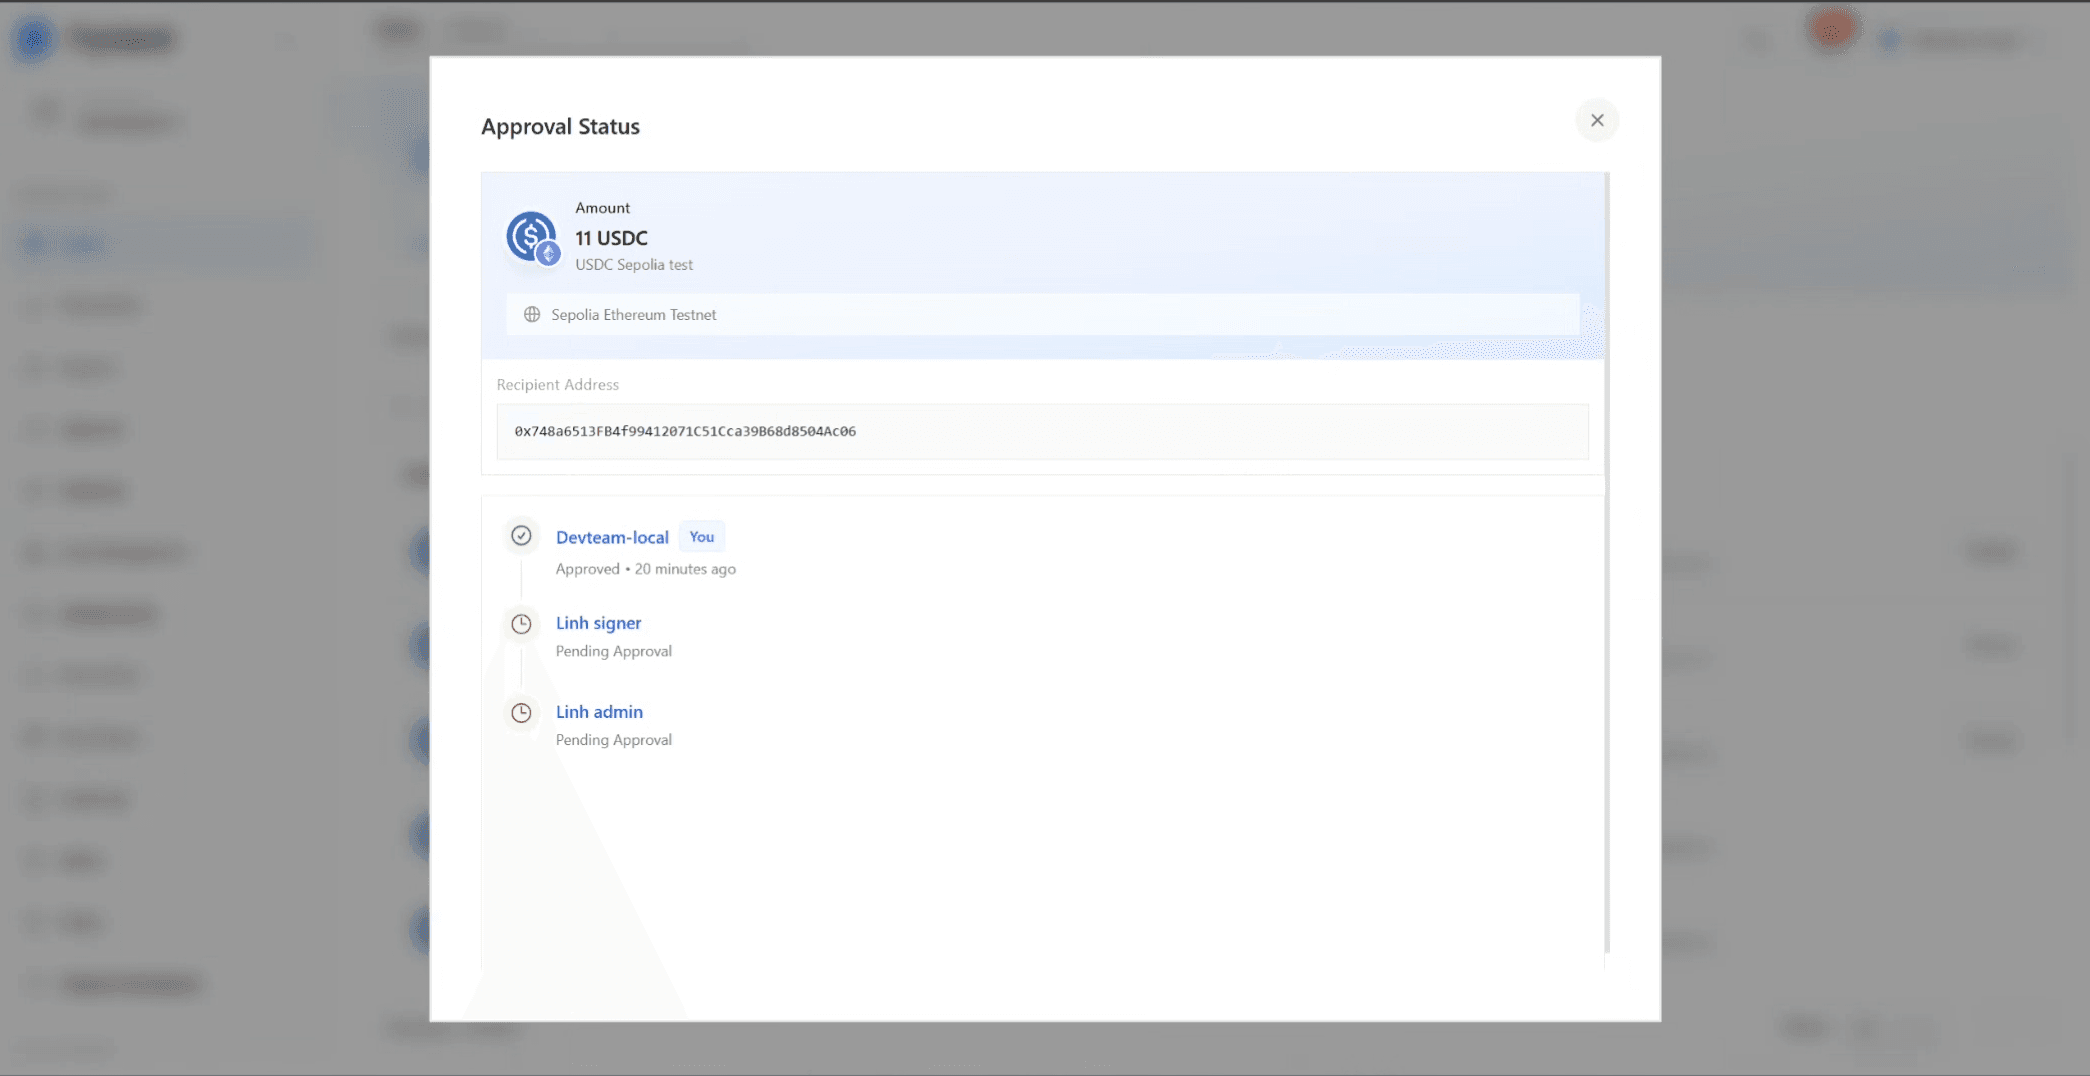The width and height of the screenshot is (2090, 1076).
Task: Click the You badge next to Devteam-local
Action: (702, 537)
